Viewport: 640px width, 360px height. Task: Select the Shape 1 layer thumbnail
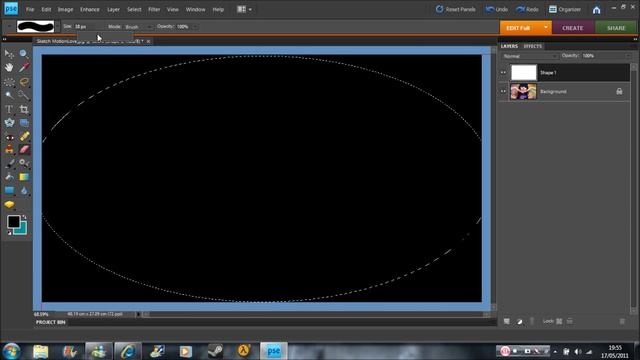tap(524, 73)
